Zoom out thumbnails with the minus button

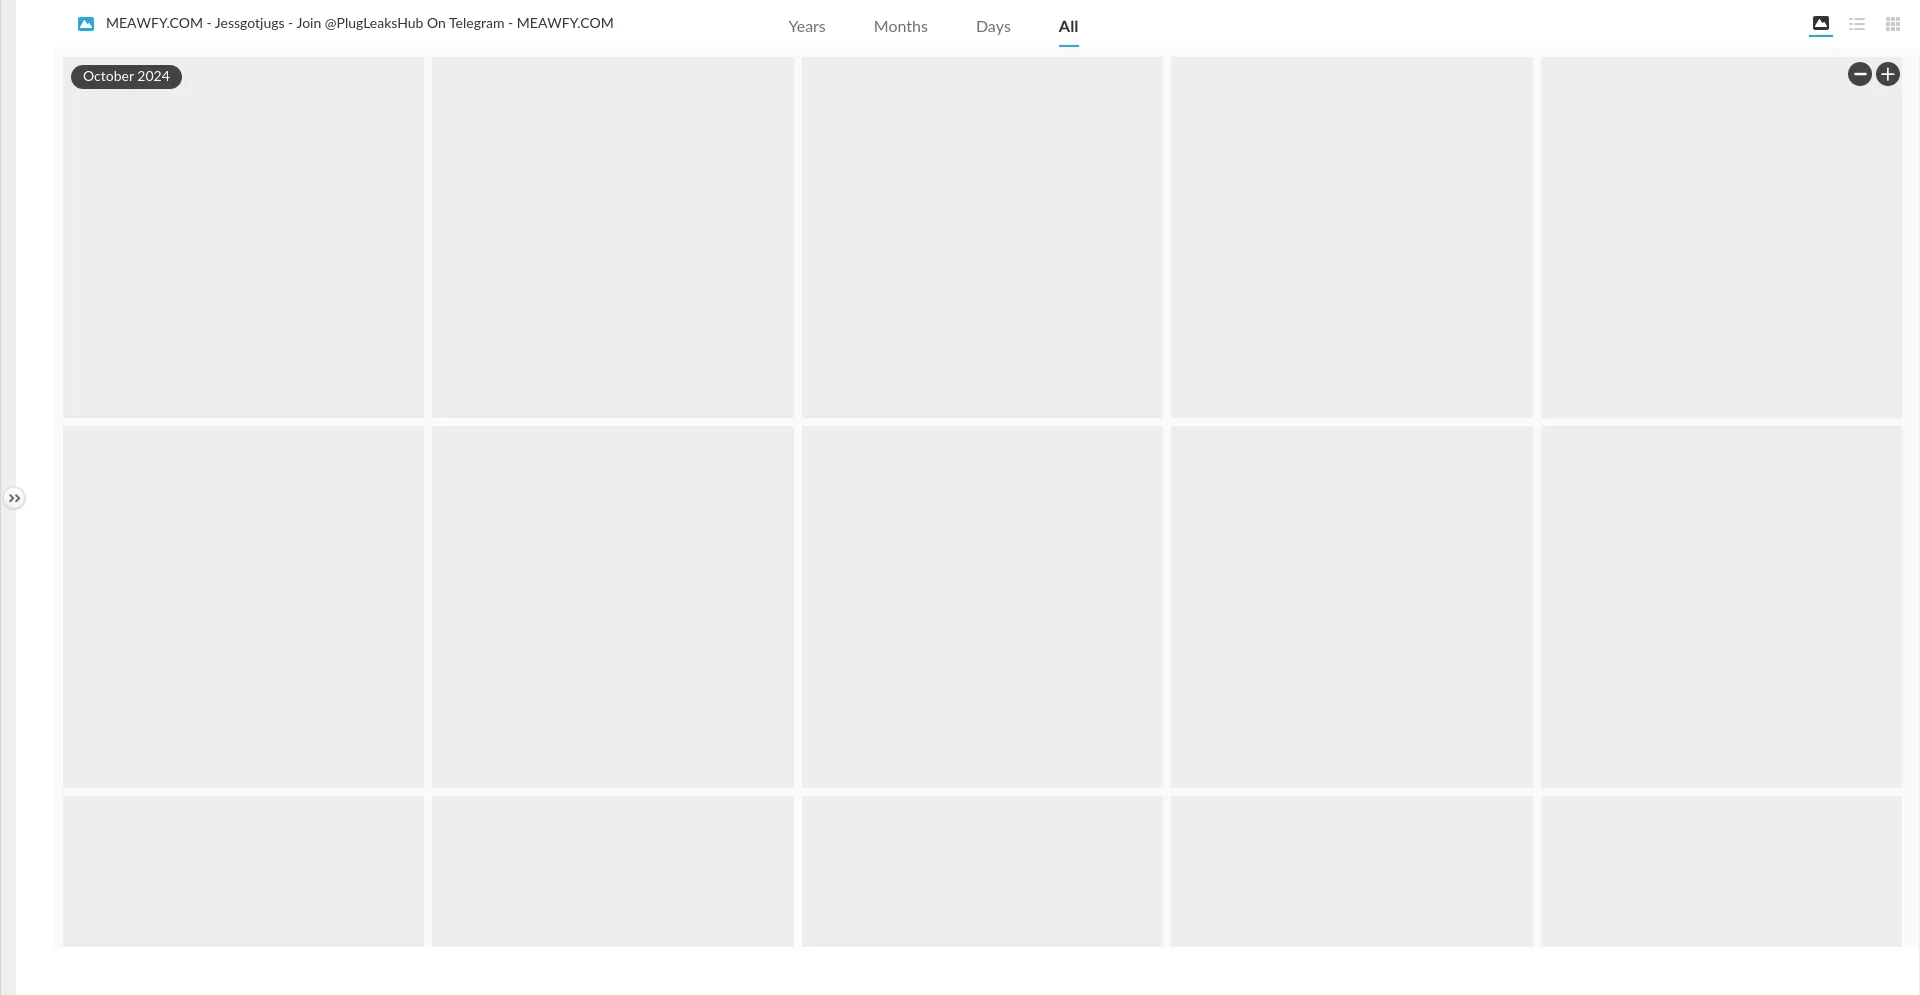[1859, 74]
